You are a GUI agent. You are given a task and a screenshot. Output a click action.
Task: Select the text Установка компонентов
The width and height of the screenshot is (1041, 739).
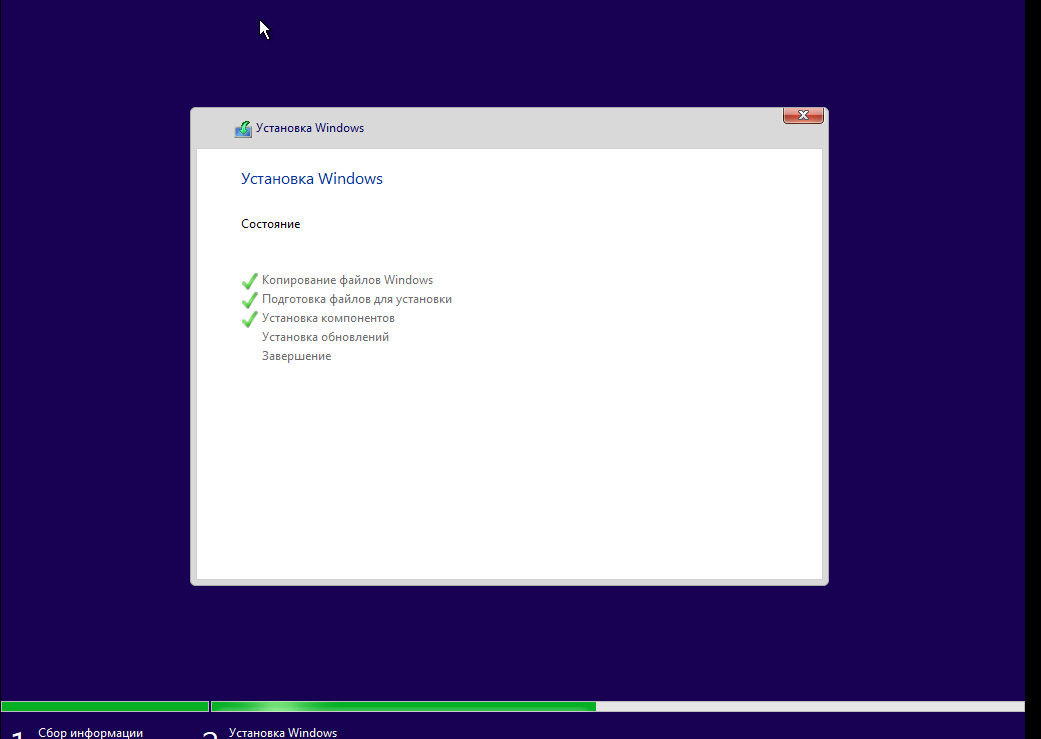328,318
